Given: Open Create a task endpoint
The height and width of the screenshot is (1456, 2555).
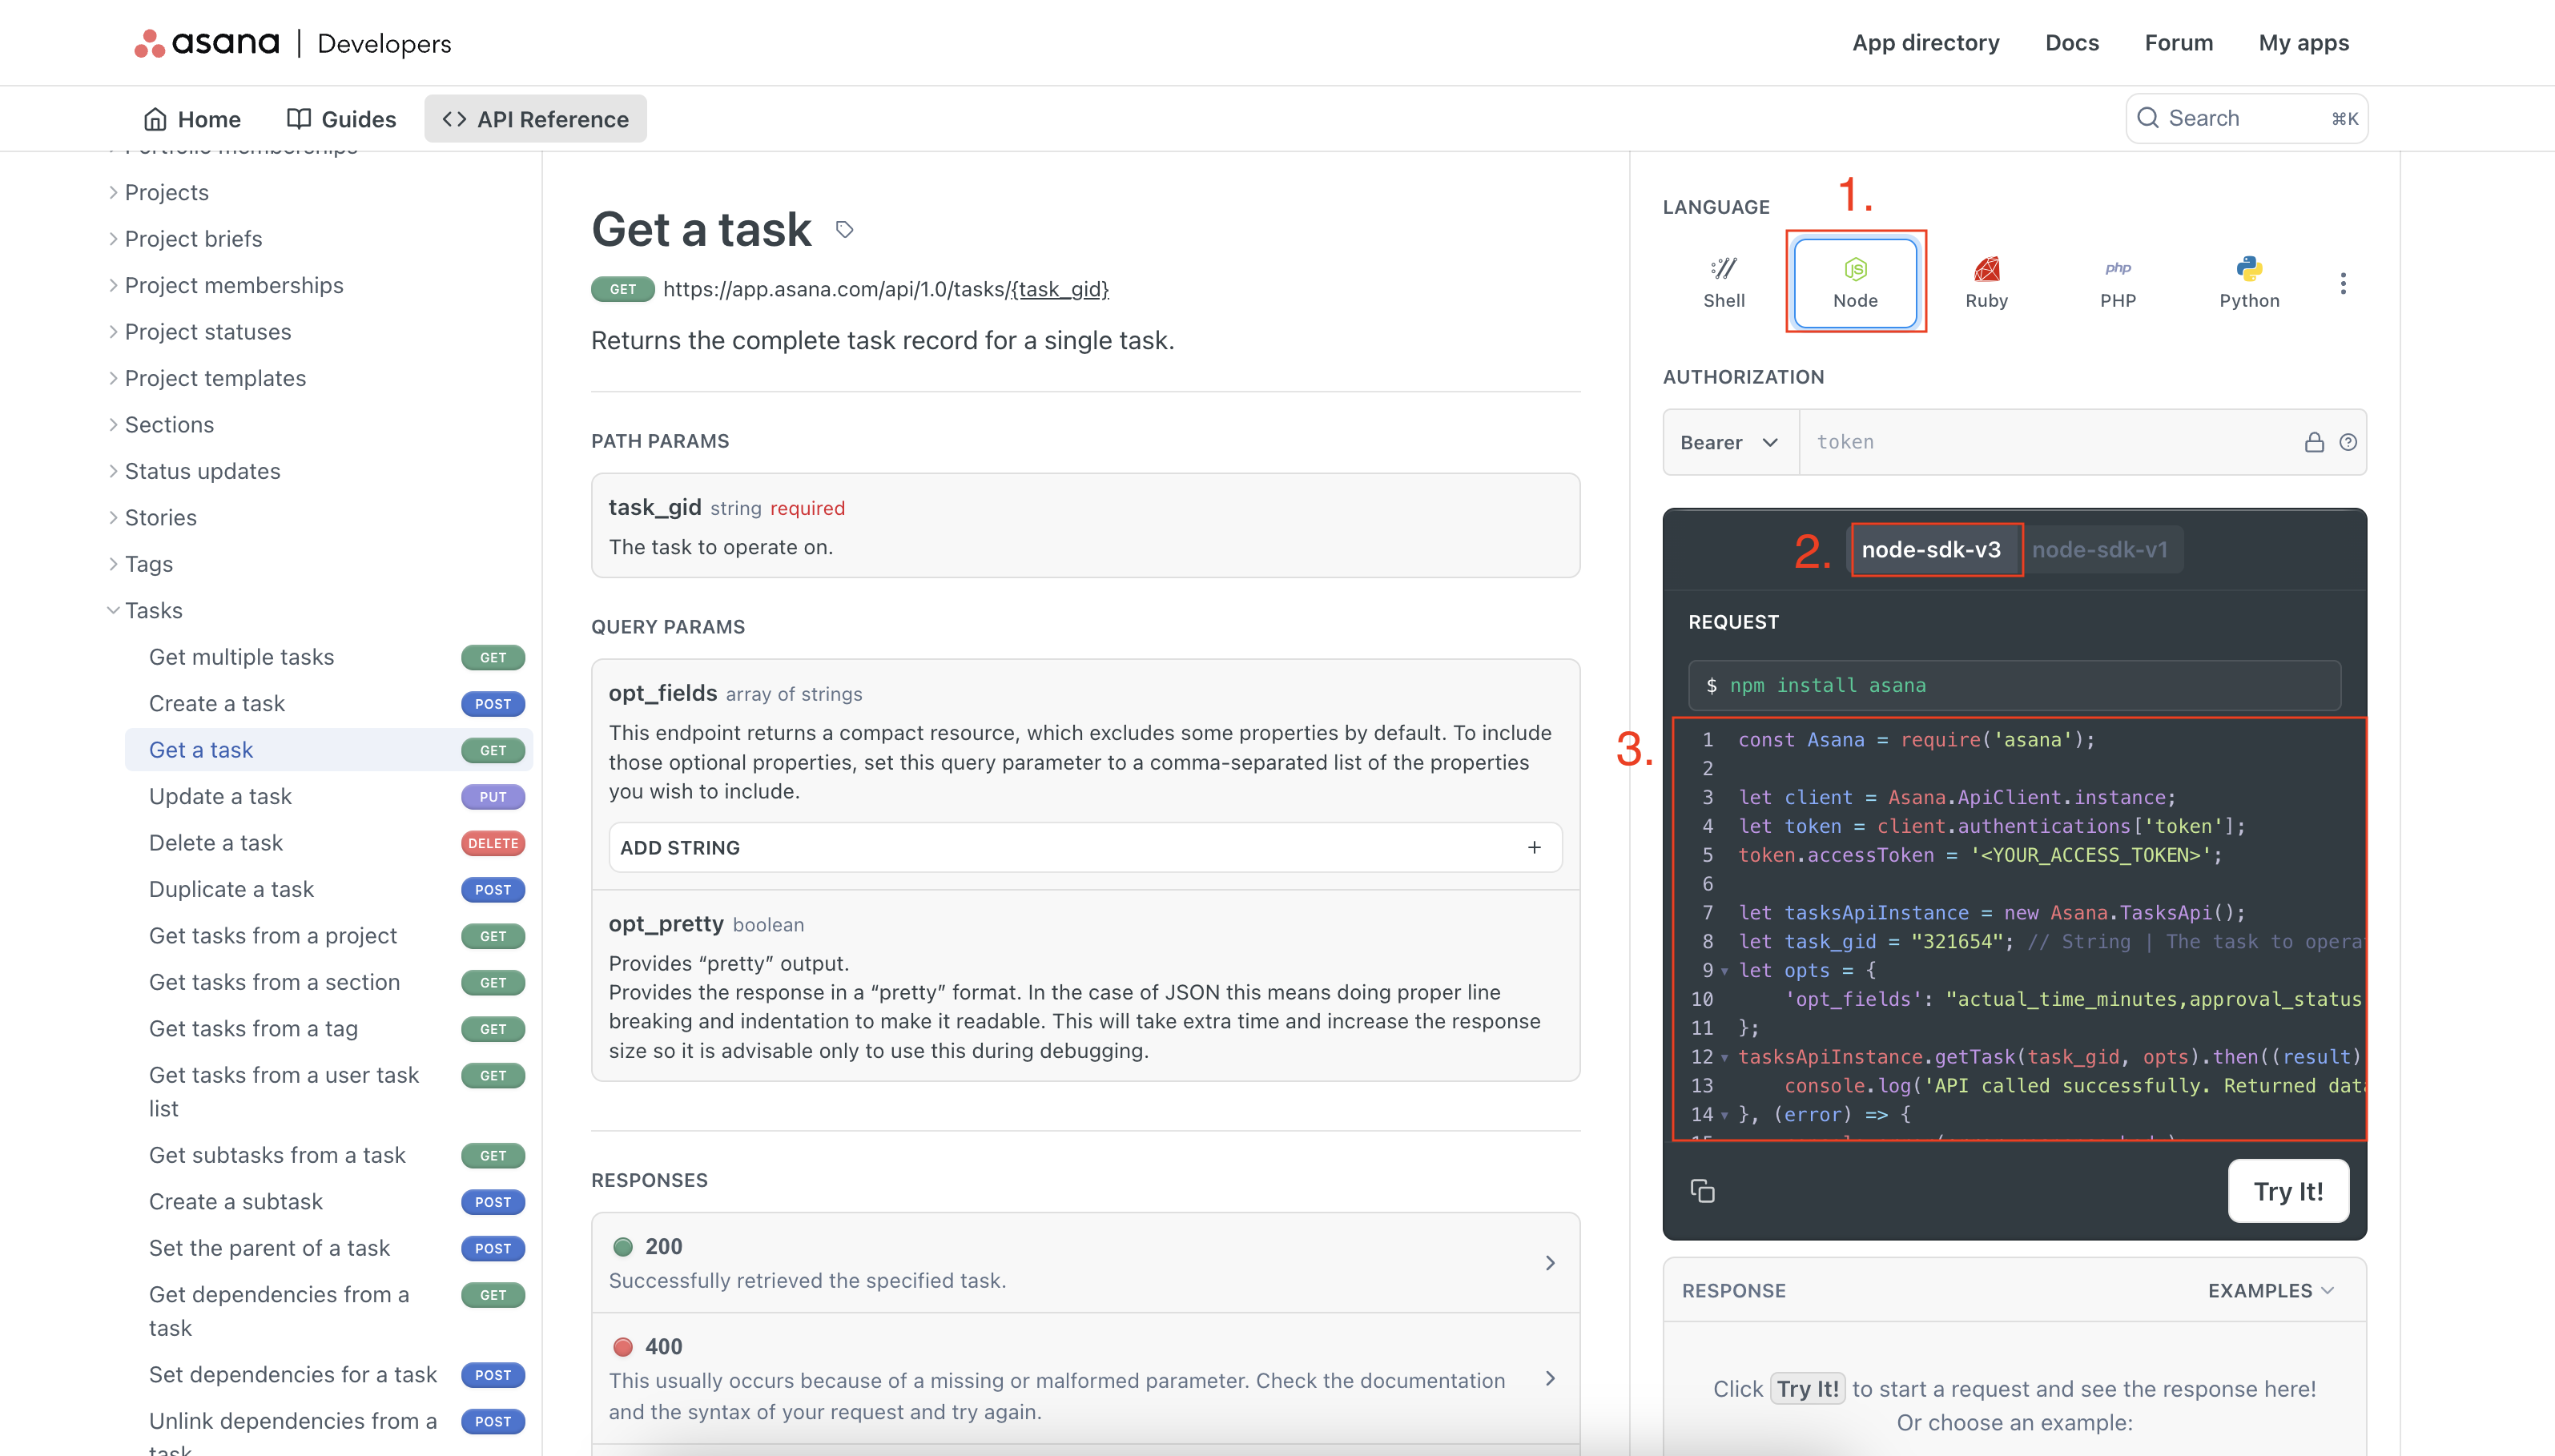Looking at the screenshot, I should [329, 703].
